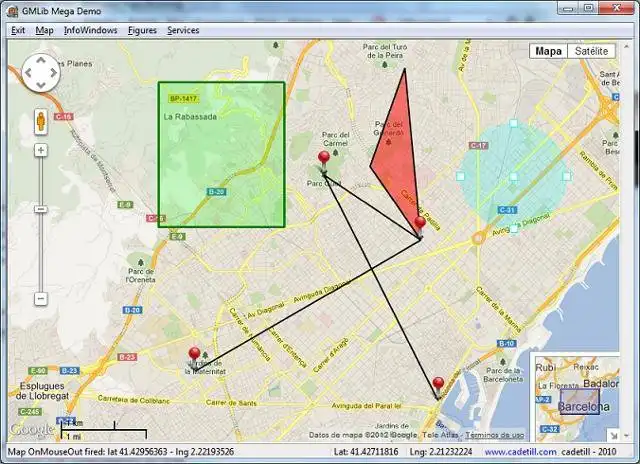The width and height of the screenshot is (640, 464).
Task: Click the Google logo on map
Action: (32, 429)
